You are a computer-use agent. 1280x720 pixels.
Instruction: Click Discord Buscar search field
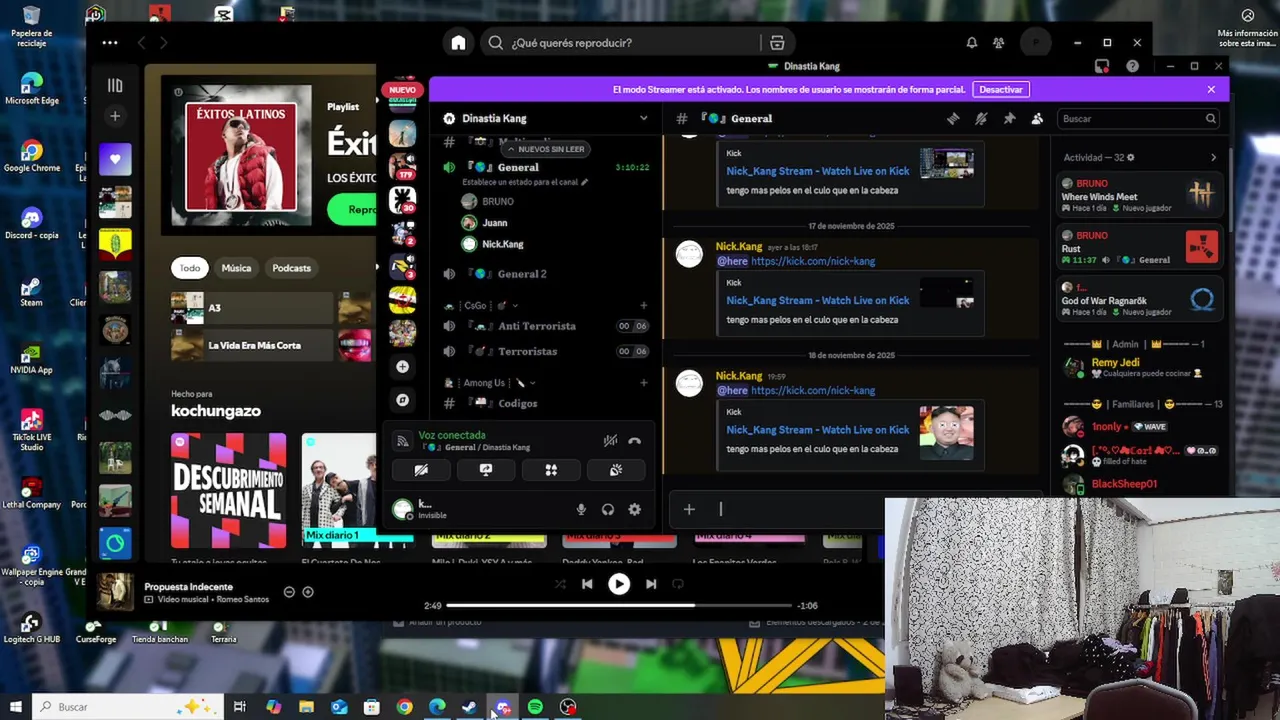click(1138, 118)
